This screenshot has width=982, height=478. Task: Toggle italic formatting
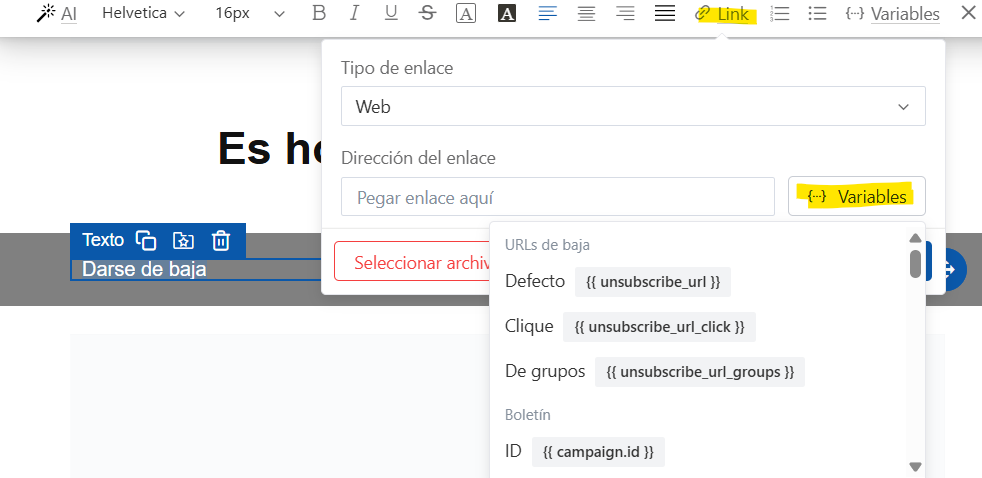pos(354,14)
